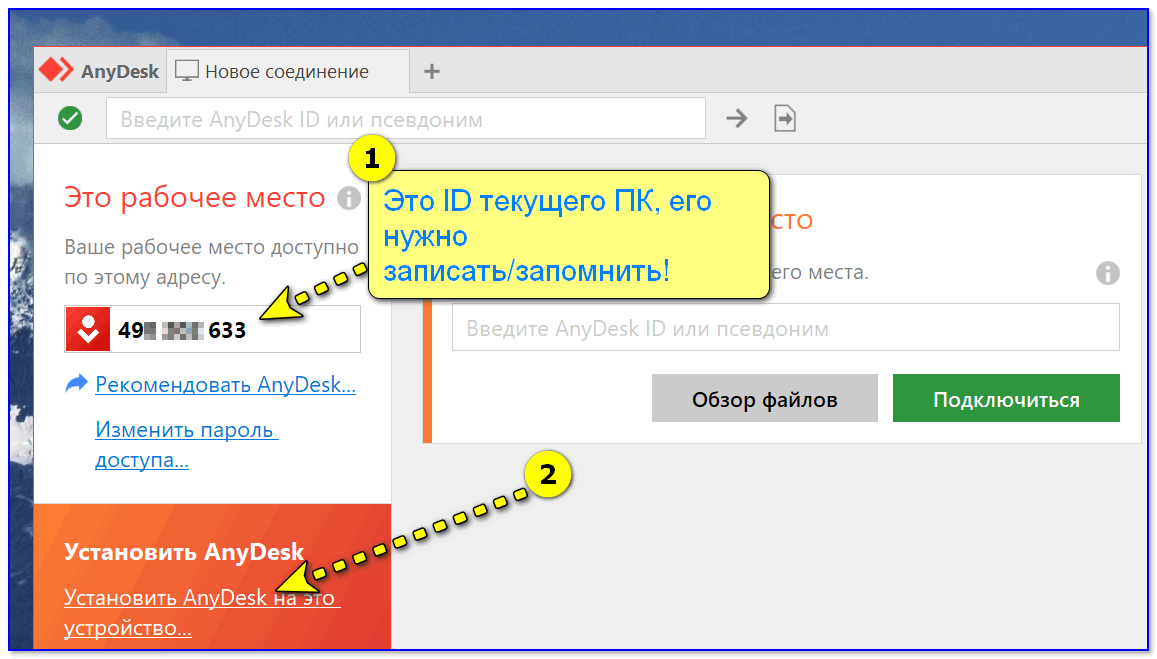Viewport: 1157px width, 659px height.
Task: Click the blue share arrow icon
Action: pos(76,384)
